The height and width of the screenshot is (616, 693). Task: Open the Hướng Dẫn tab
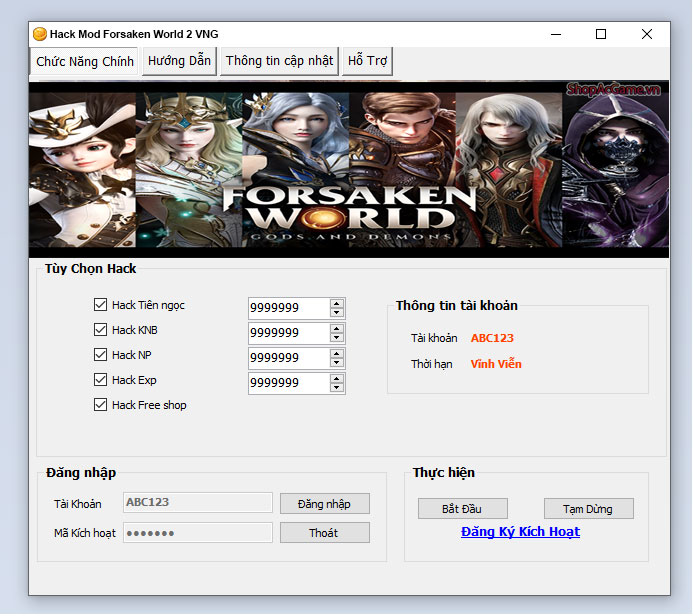(179, 61)
